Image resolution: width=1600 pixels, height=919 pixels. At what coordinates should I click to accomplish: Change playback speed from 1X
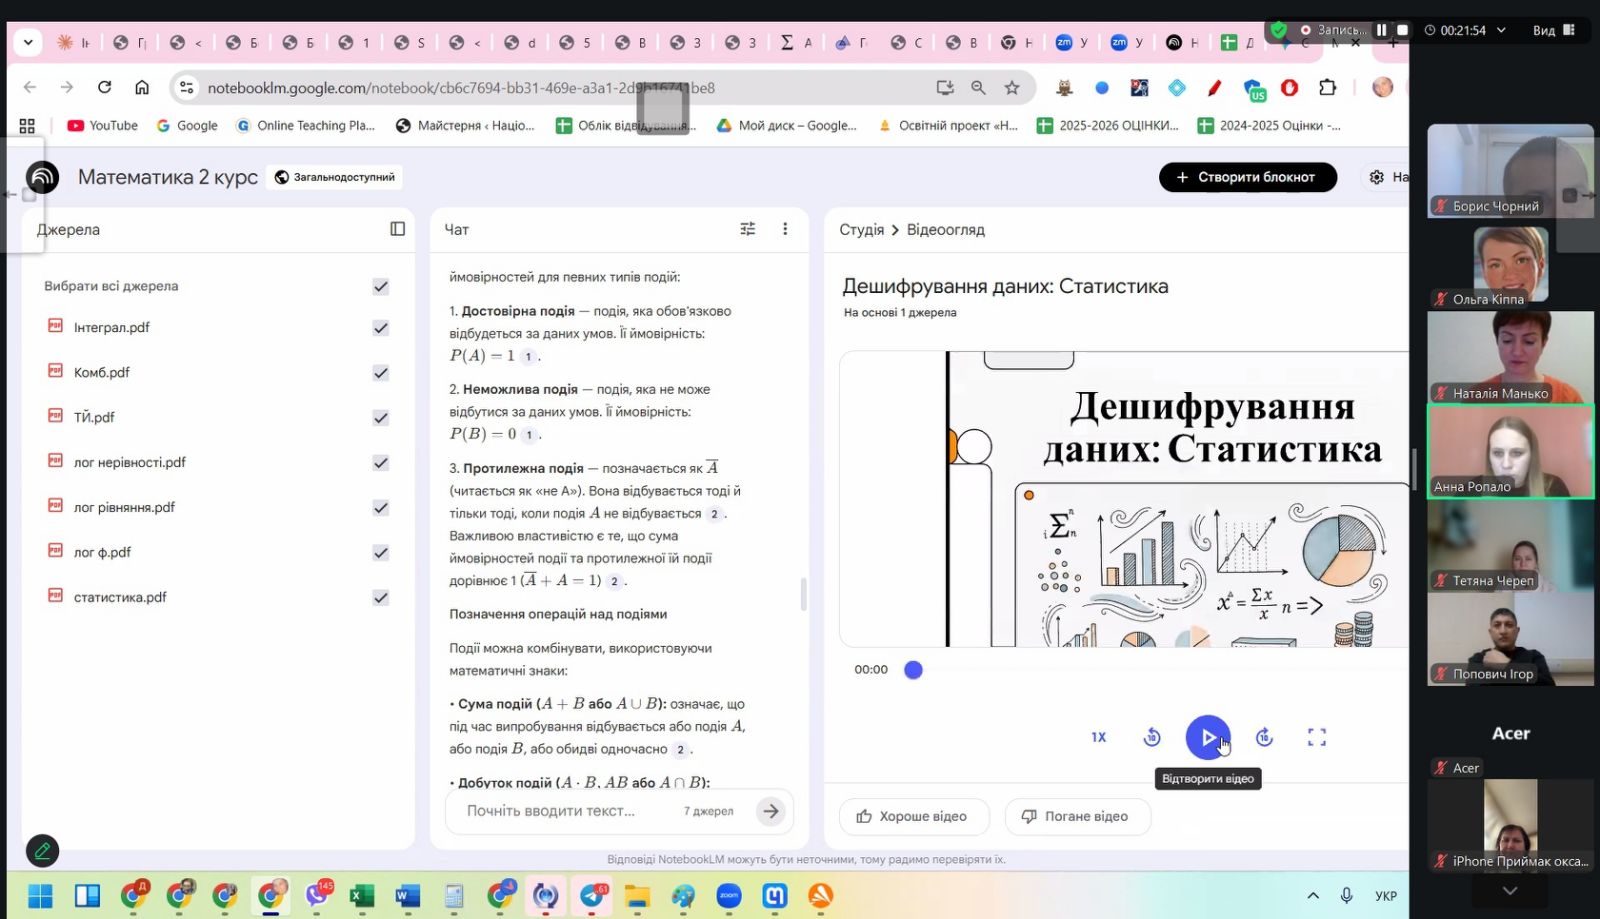(x=1098, y=737)
